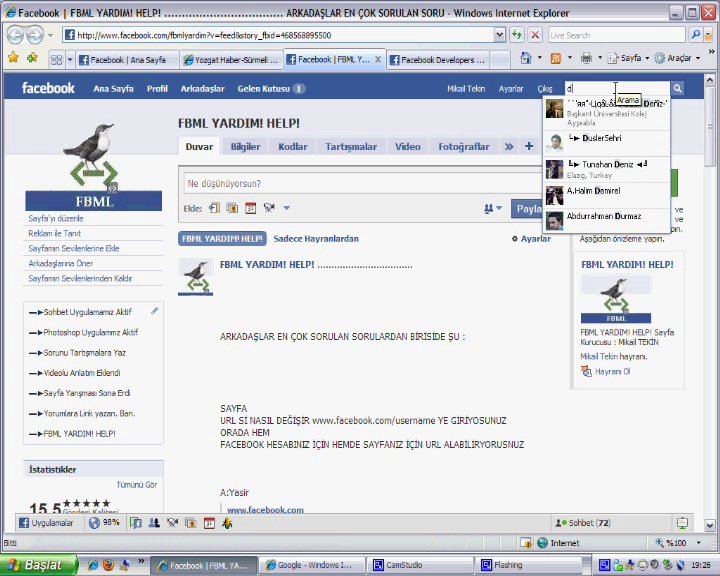
Task: Click the add video attachment icon
Action: pyautogui.click(x=269, y=208)
